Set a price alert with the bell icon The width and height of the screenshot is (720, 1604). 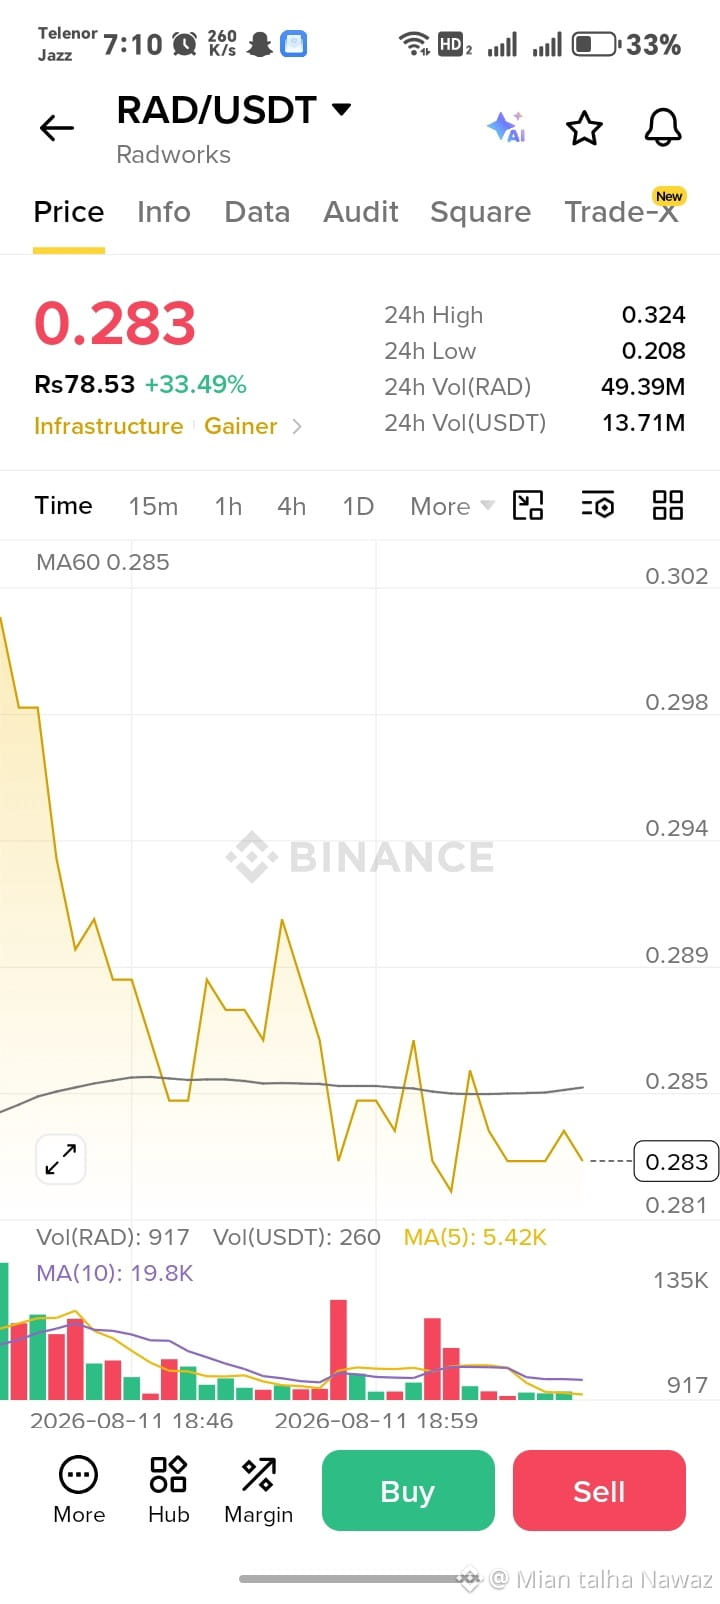click(x=662, y=127)
